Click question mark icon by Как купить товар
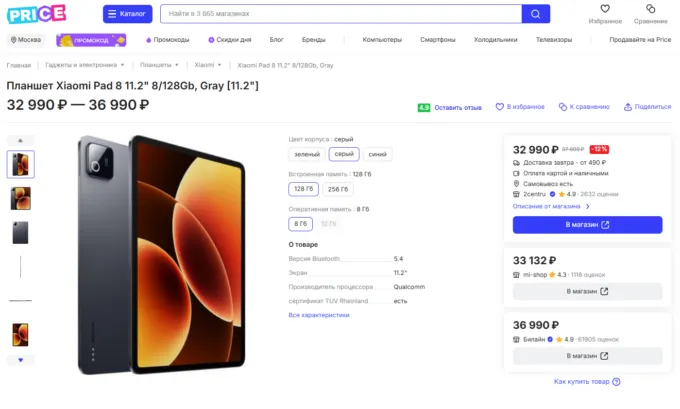Image resolution: width=680 pixels, height=409 pixels. point(616,382)
